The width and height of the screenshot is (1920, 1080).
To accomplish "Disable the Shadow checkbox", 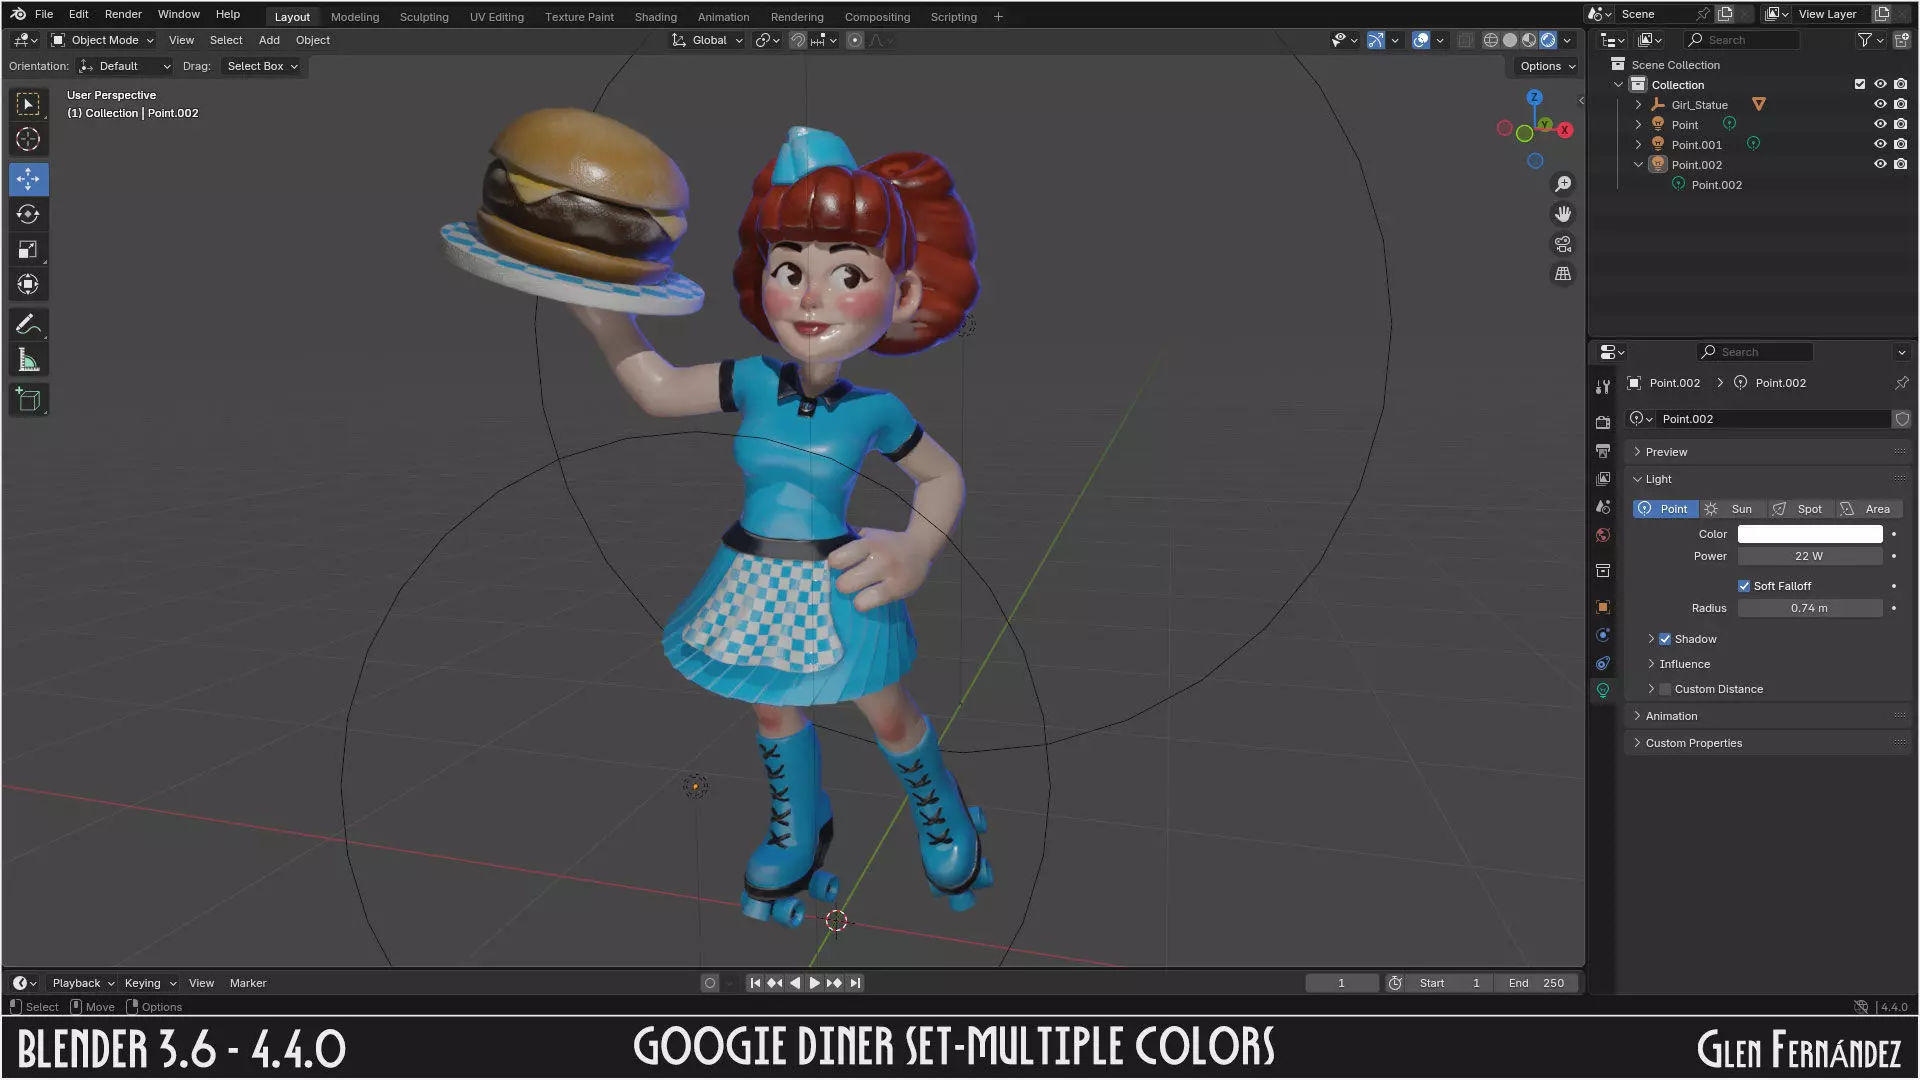I will [1665, 639].
